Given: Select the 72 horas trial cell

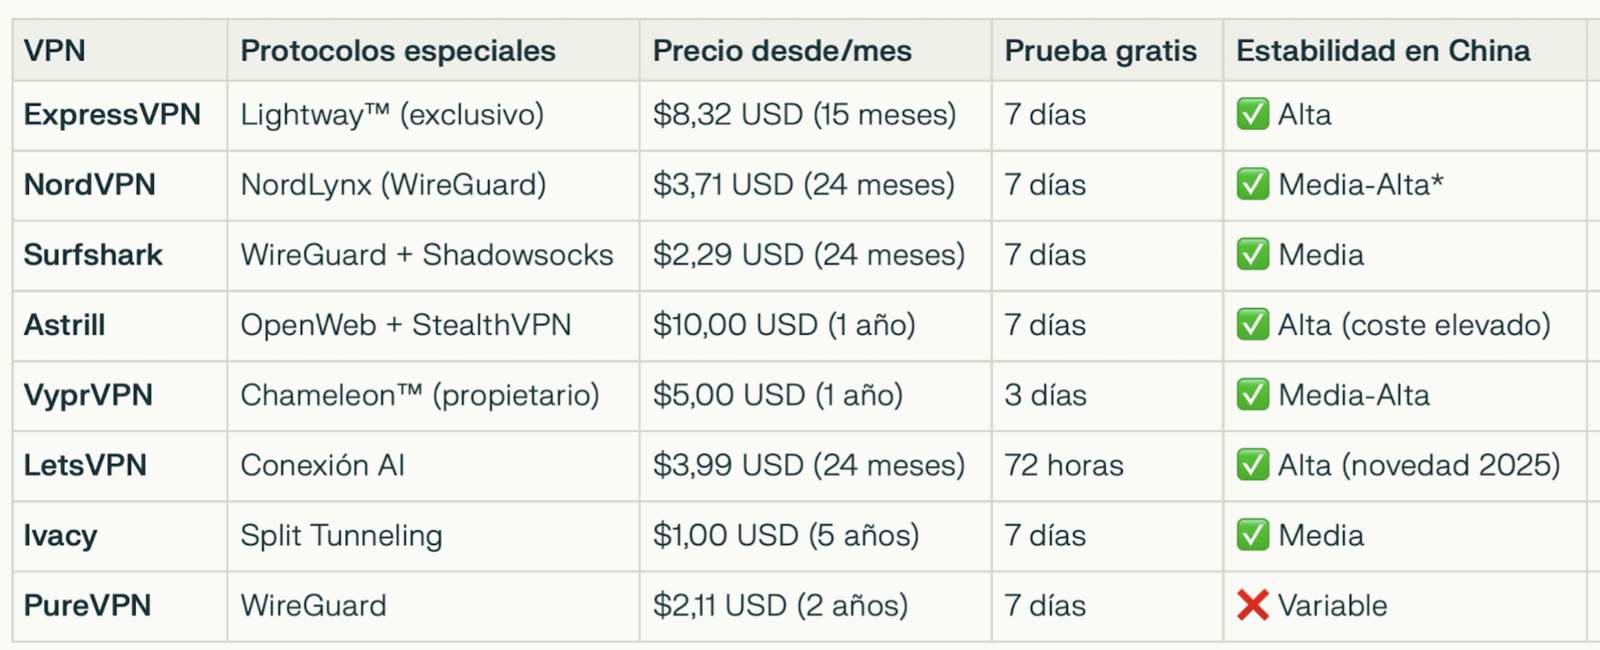Looking at the screenshot, I should [1064, 465].
